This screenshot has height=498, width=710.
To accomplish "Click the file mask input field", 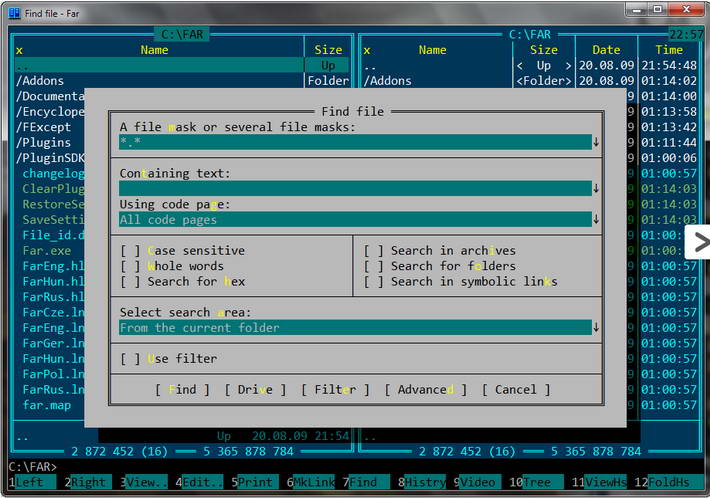I will tap(355, 142).
